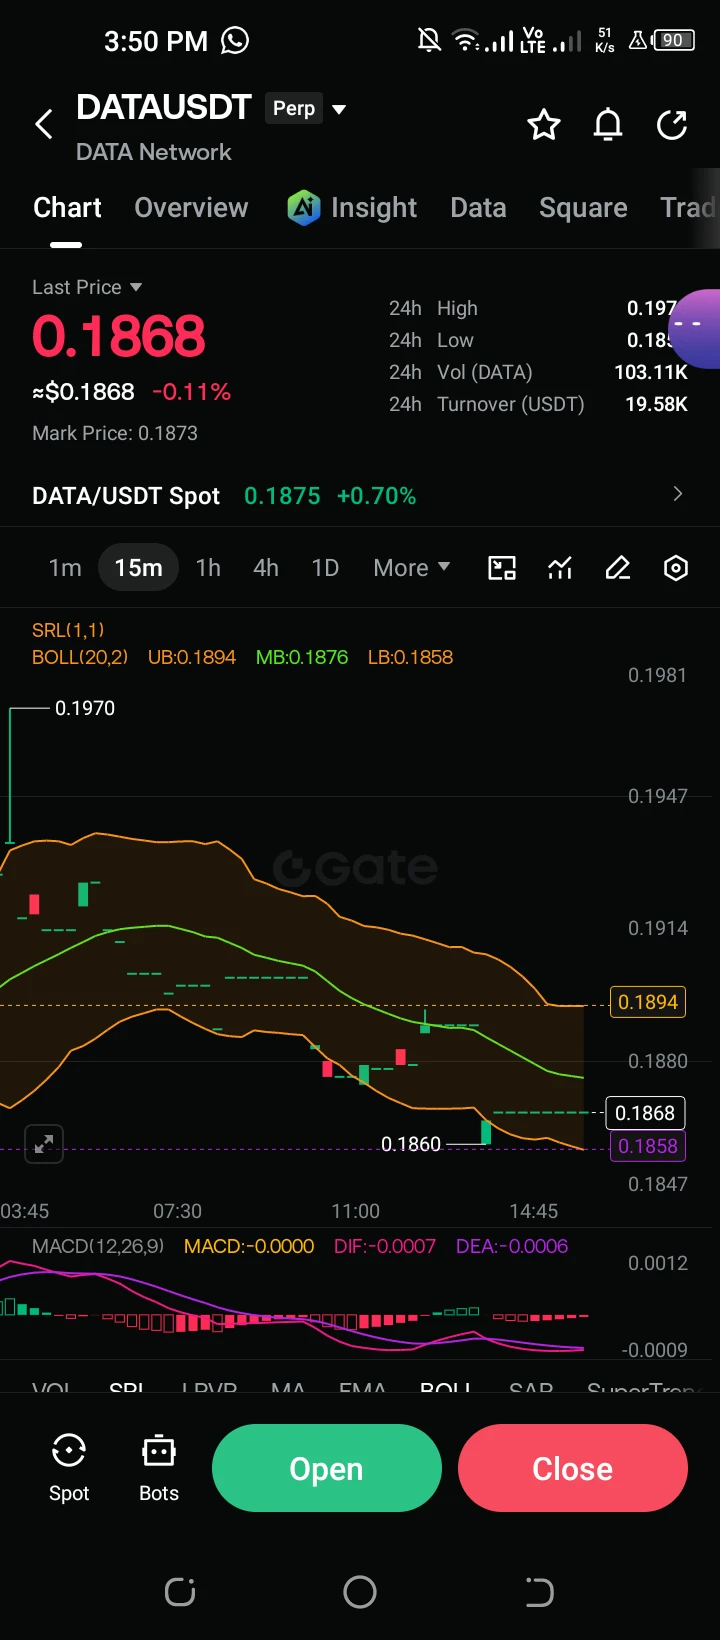
Task: Open the Bots shortcut
Action: click(x=159, y=1468)
